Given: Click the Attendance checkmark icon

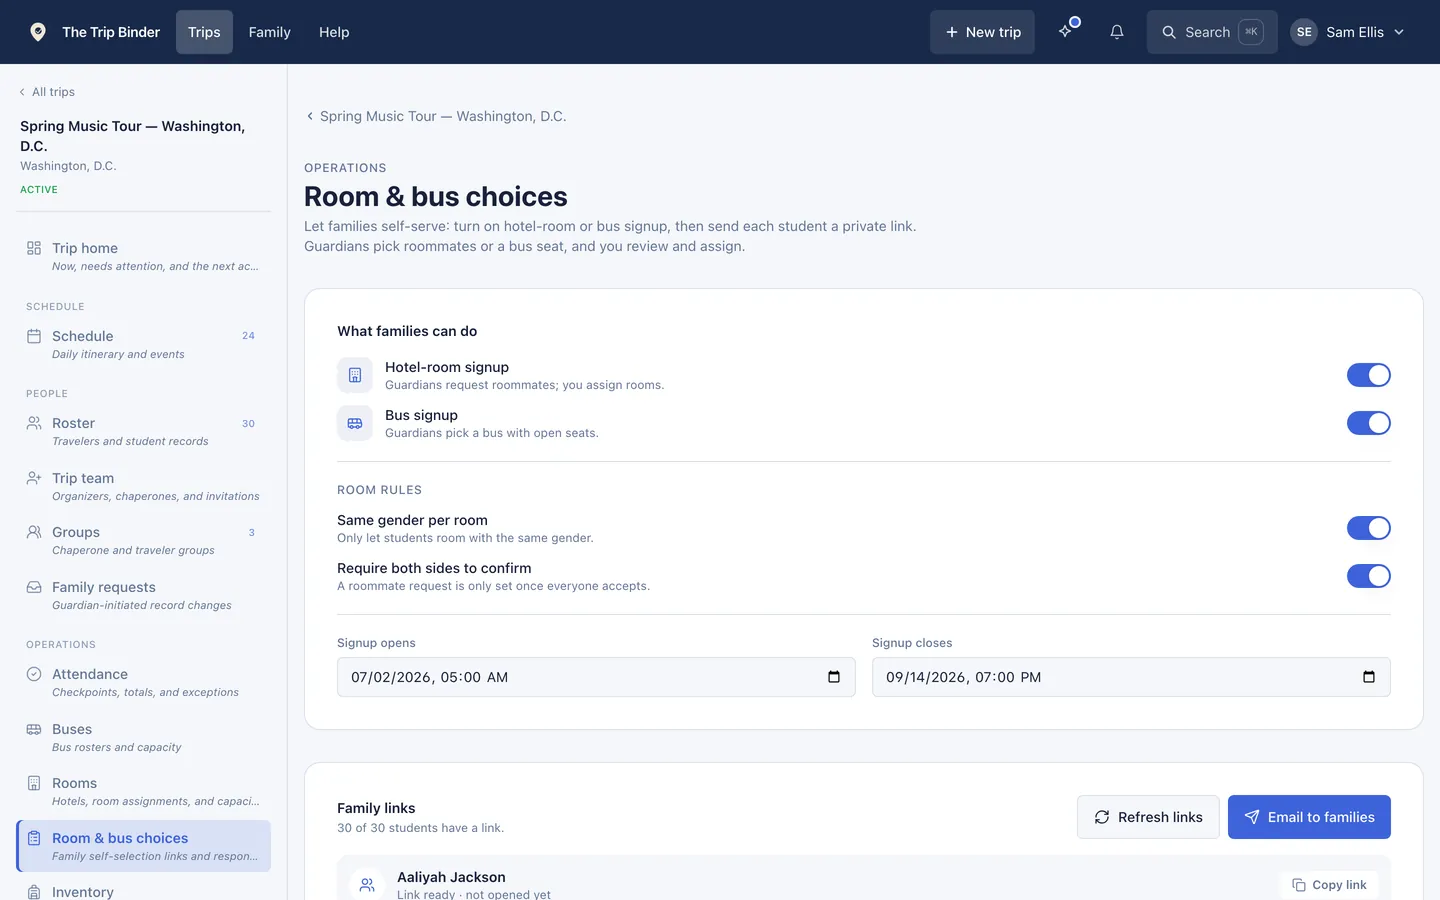Looking at the screenshot, I should coord(34,674).
